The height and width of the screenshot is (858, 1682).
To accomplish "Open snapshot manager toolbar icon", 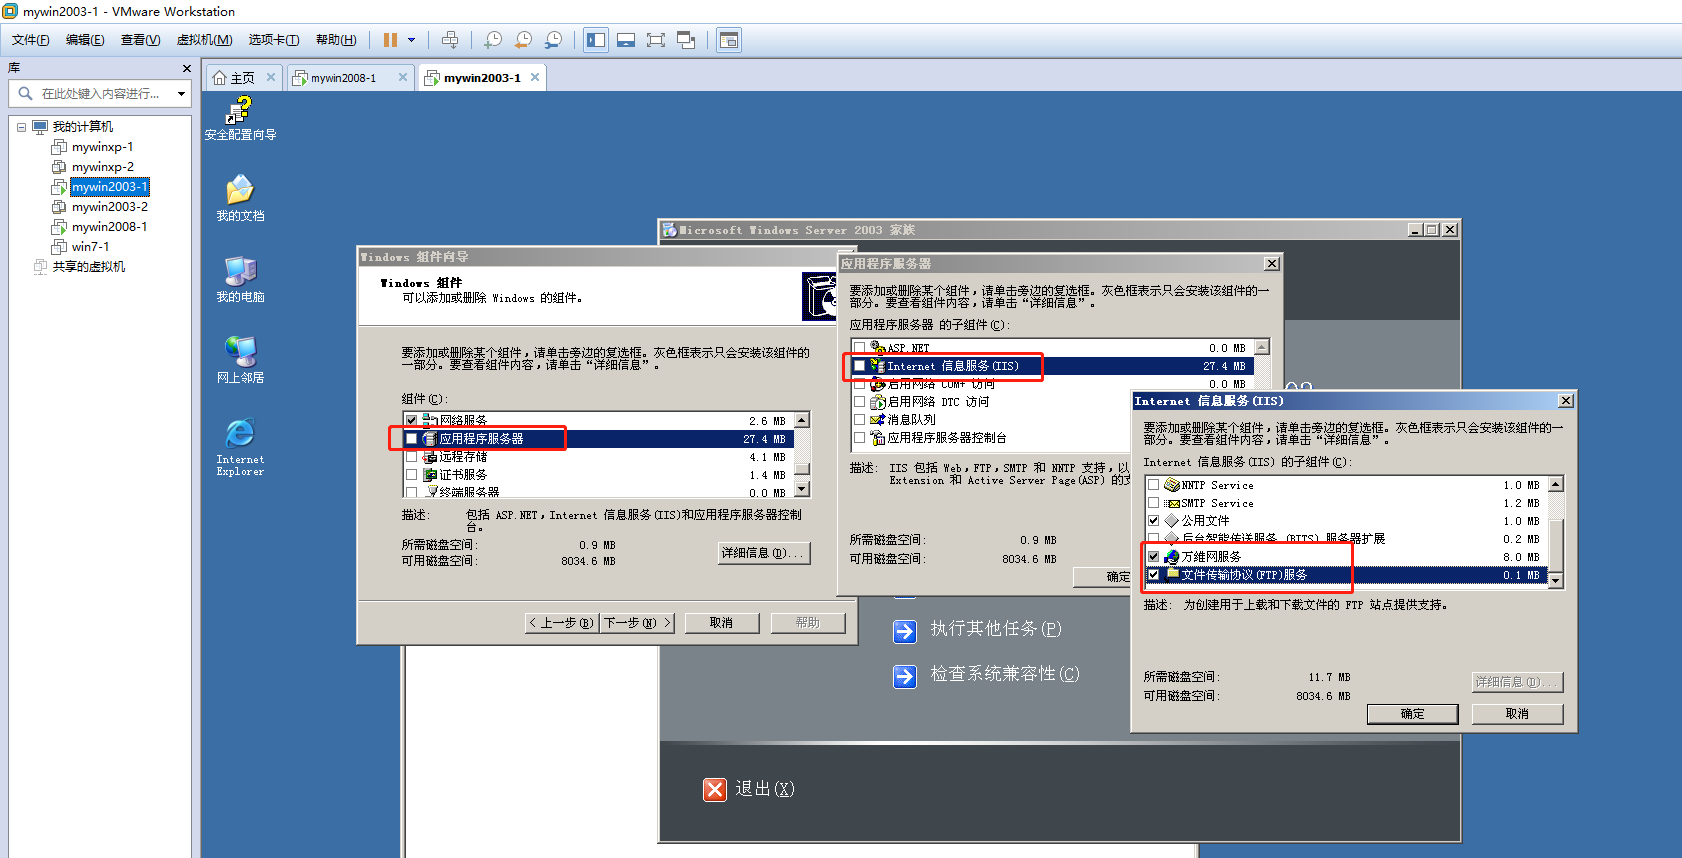I will 553,40.
